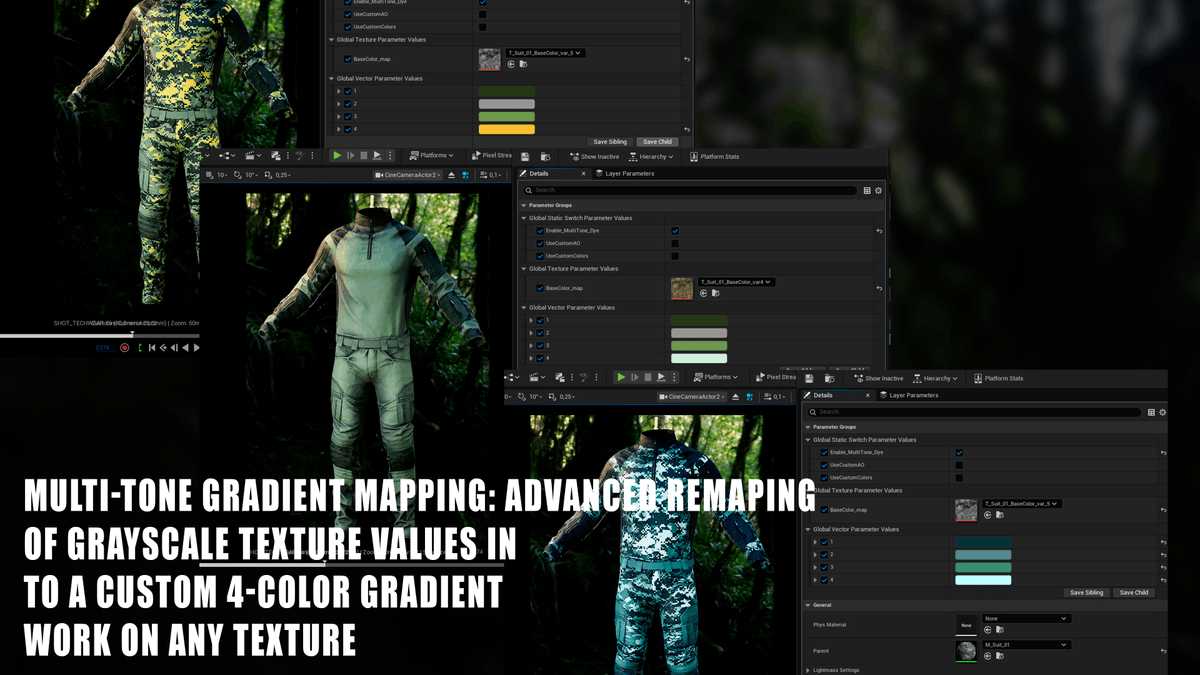
Task: Expand Lightmass Settings section
Action: pos(808,670)
